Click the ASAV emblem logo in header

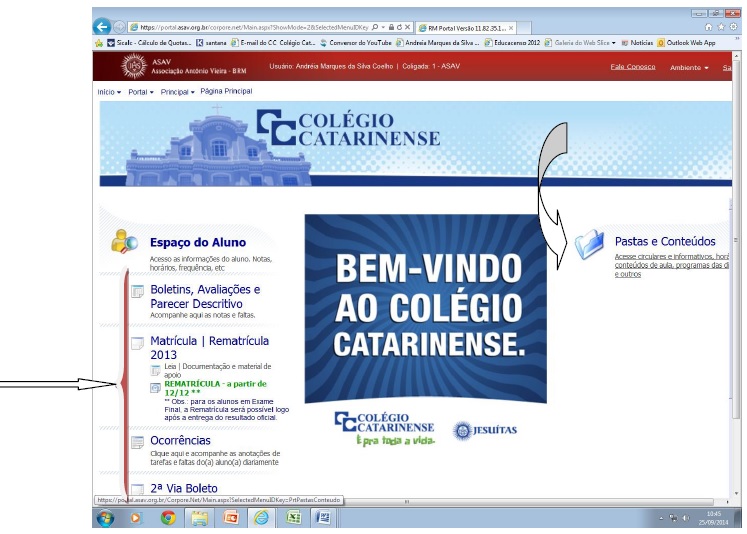(x=134, y=66)
